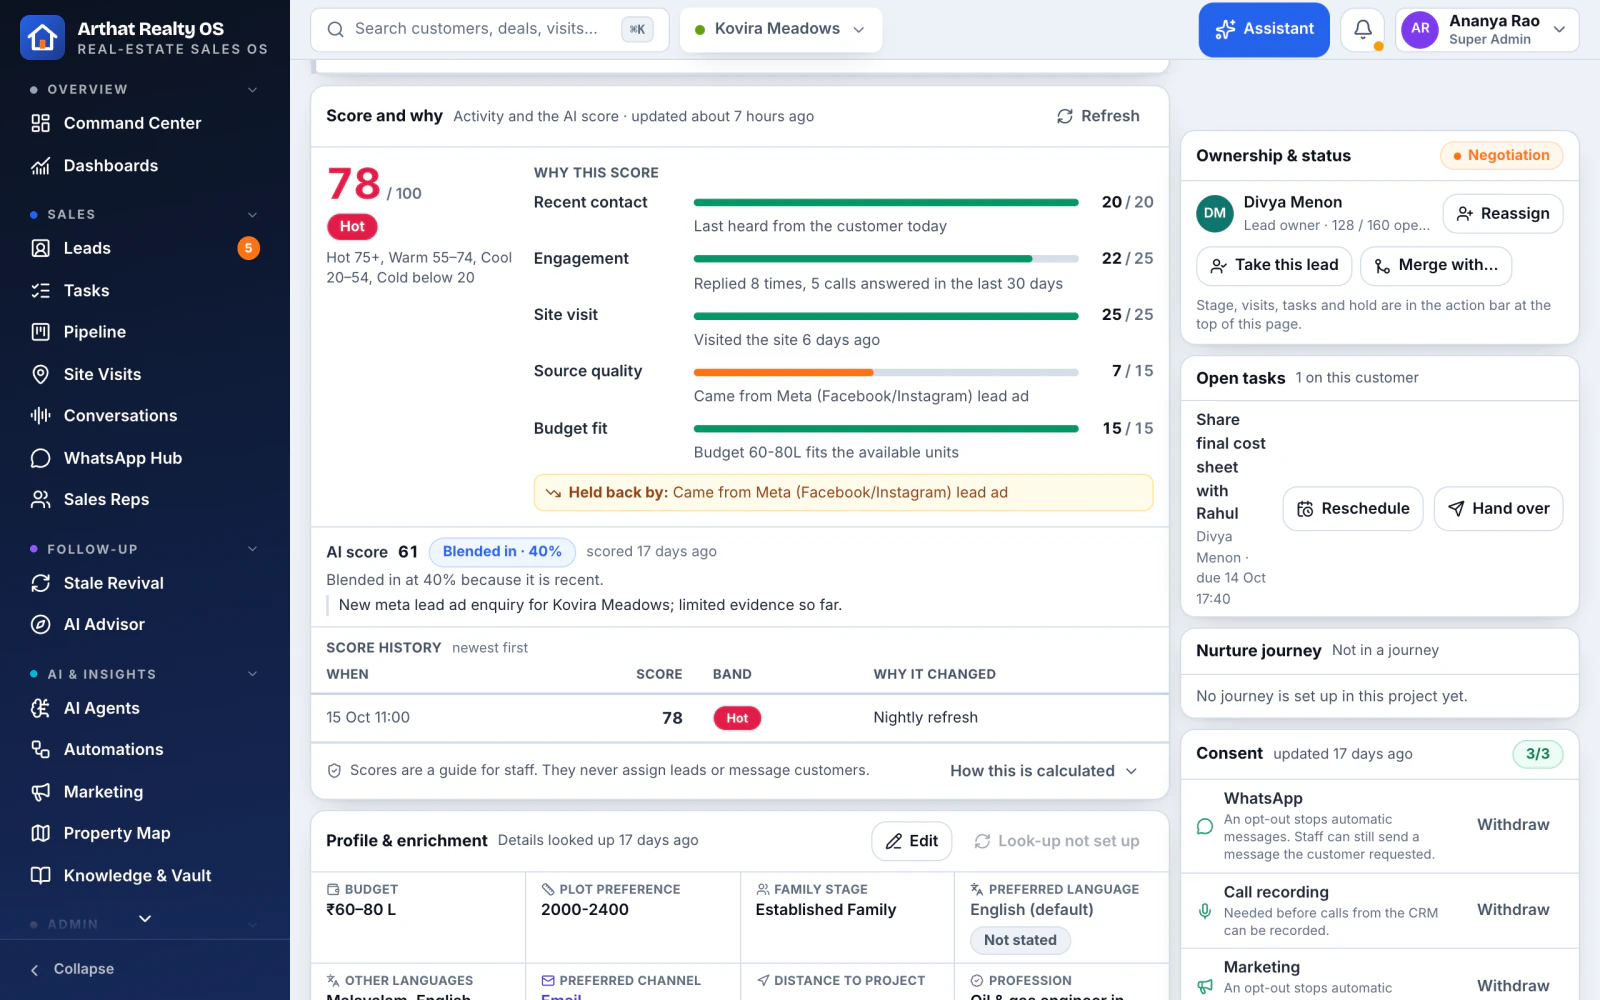
Task: Open the Ananya Rao account menu
Action: coord(1488,30)
